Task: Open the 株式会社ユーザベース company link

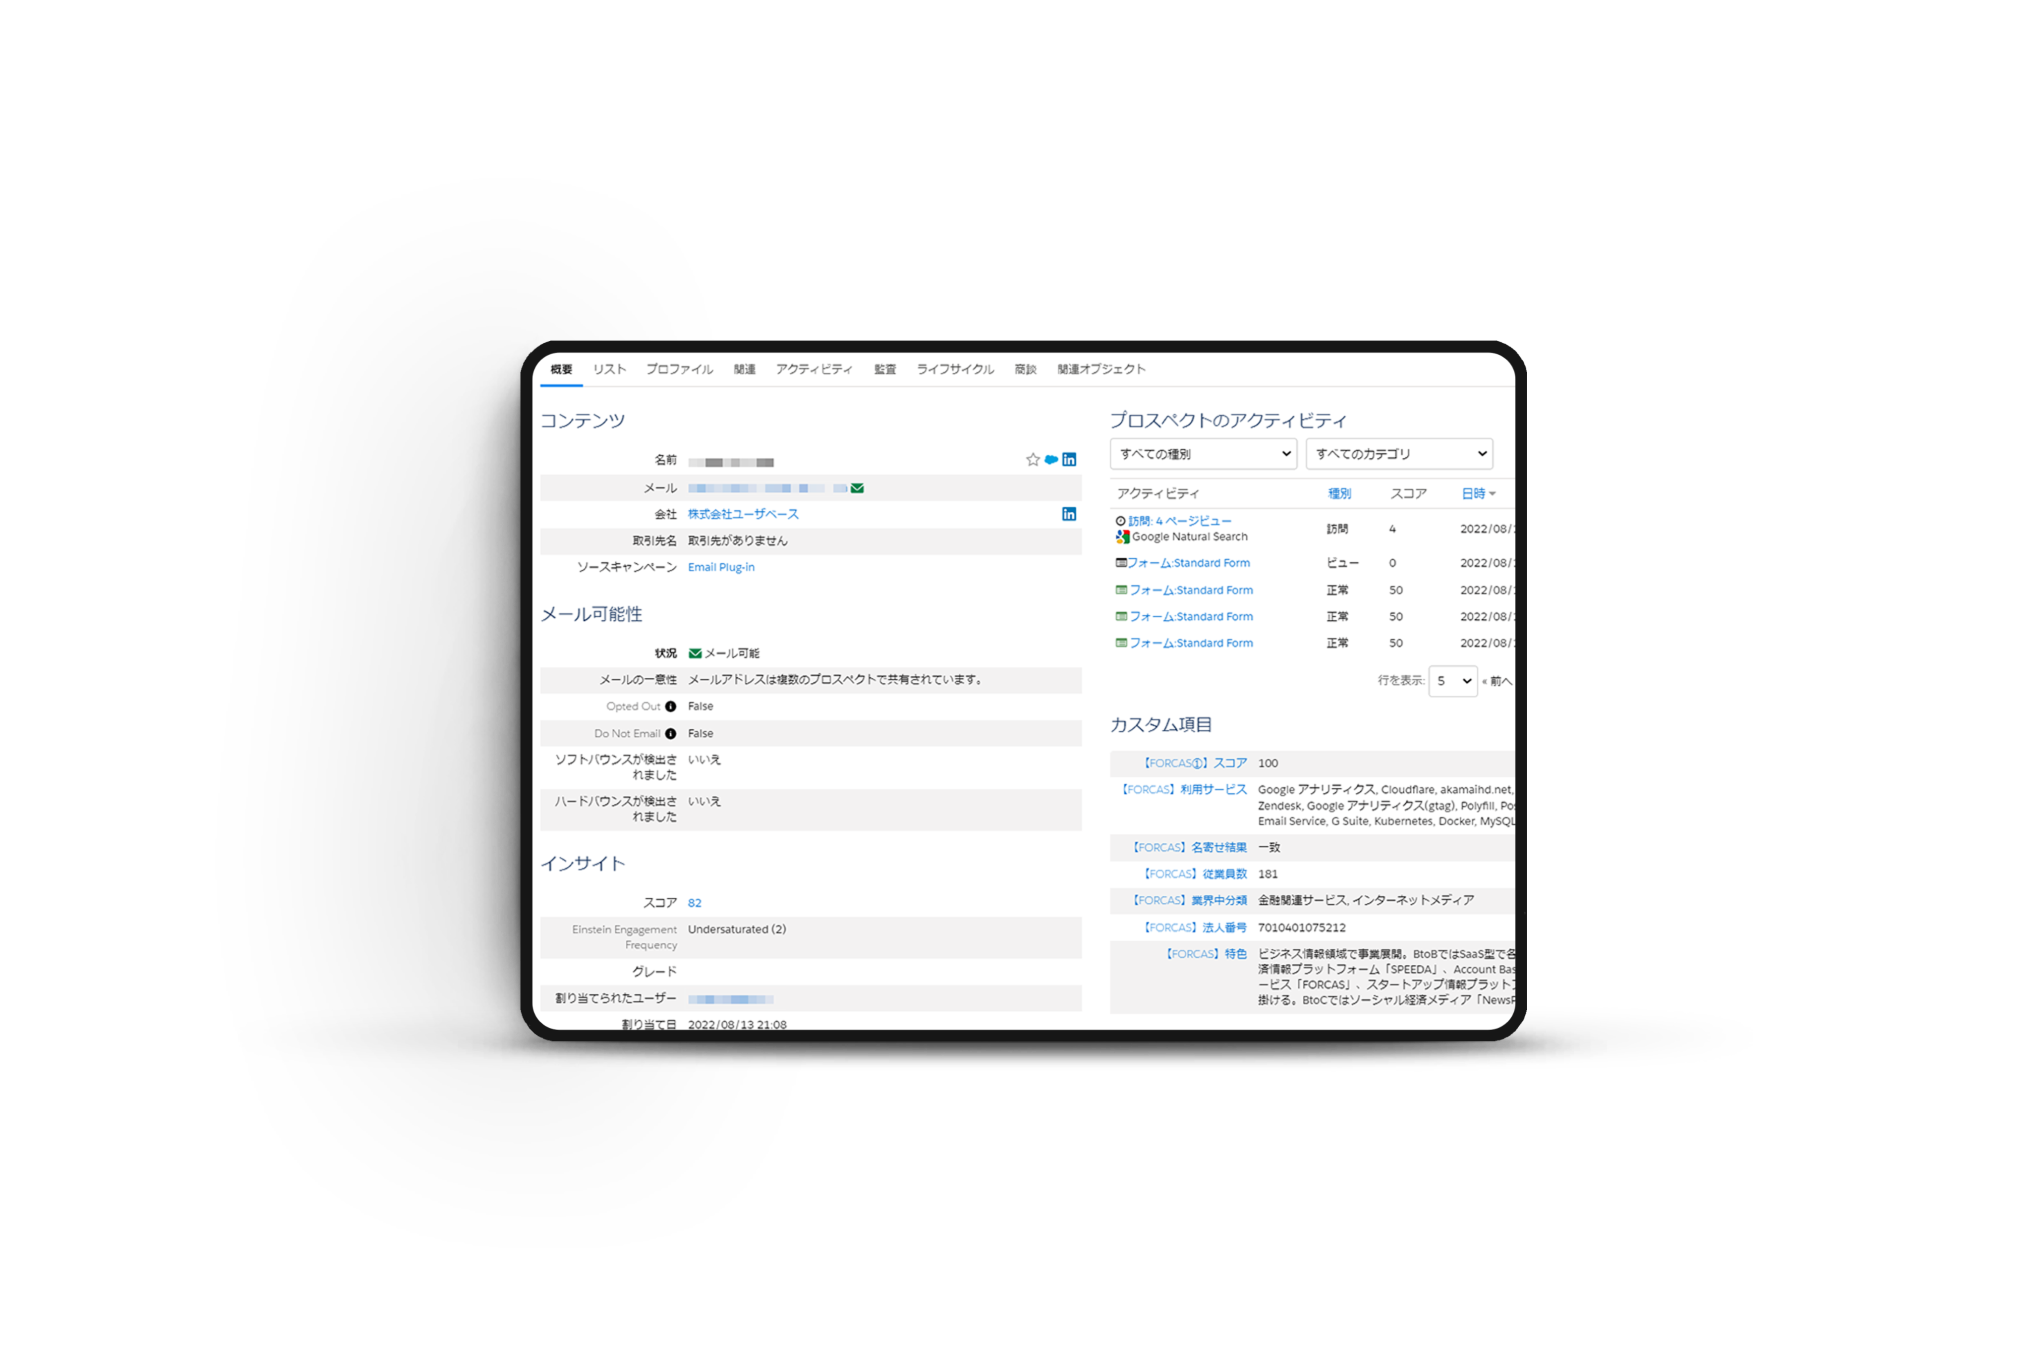Action: (743, 514)
